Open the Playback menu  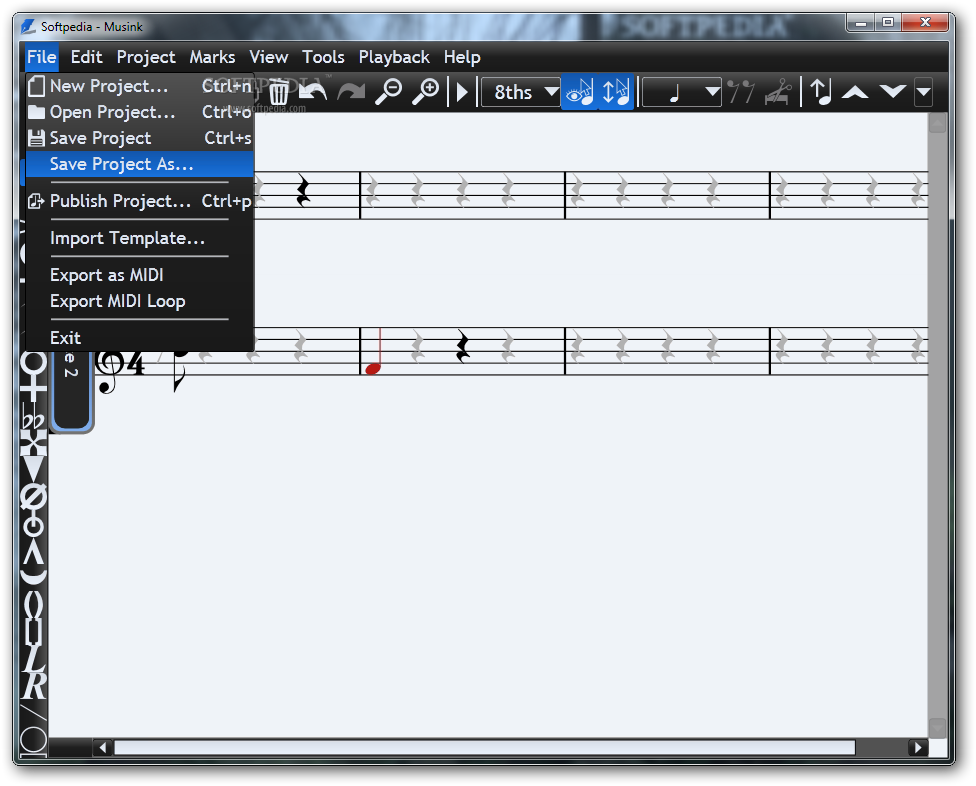(394, 57)
